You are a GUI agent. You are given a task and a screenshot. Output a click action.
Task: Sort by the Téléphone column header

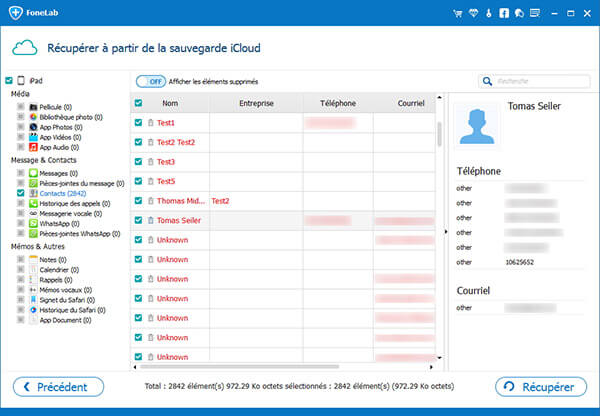click(x=338, y=103)
